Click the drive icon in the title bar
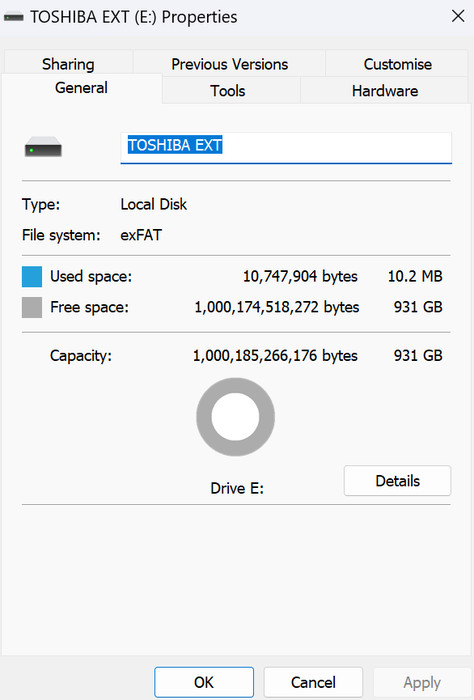Viewport: 474px width, 700px height. (x=13, y=17)
